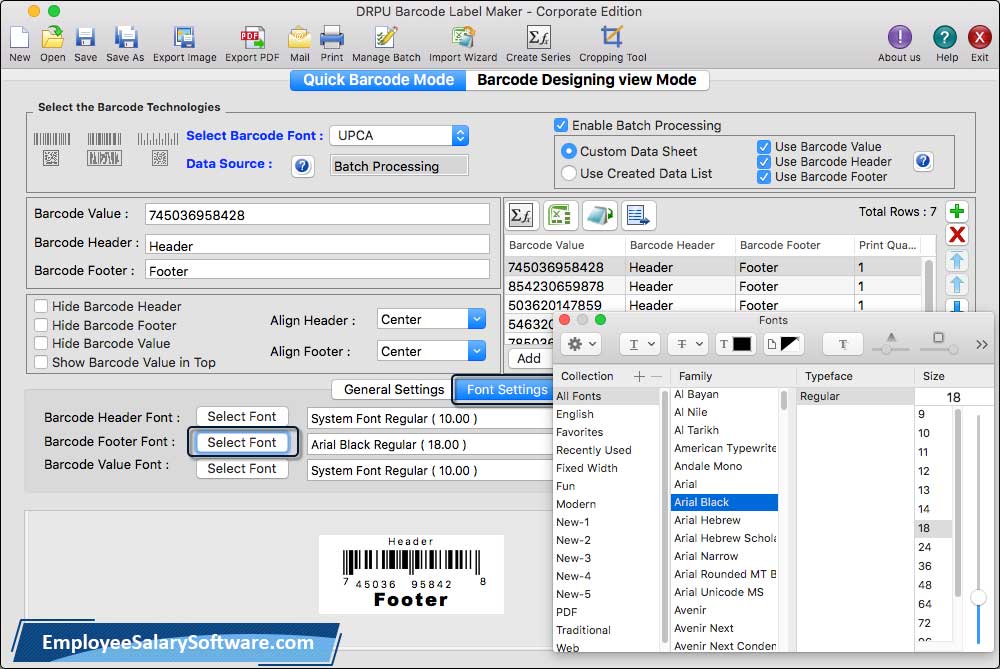Switch to Barcode Designing view Mode tab
The height and width of the screenshot is (669, 1000).
(x=587, y=80)
